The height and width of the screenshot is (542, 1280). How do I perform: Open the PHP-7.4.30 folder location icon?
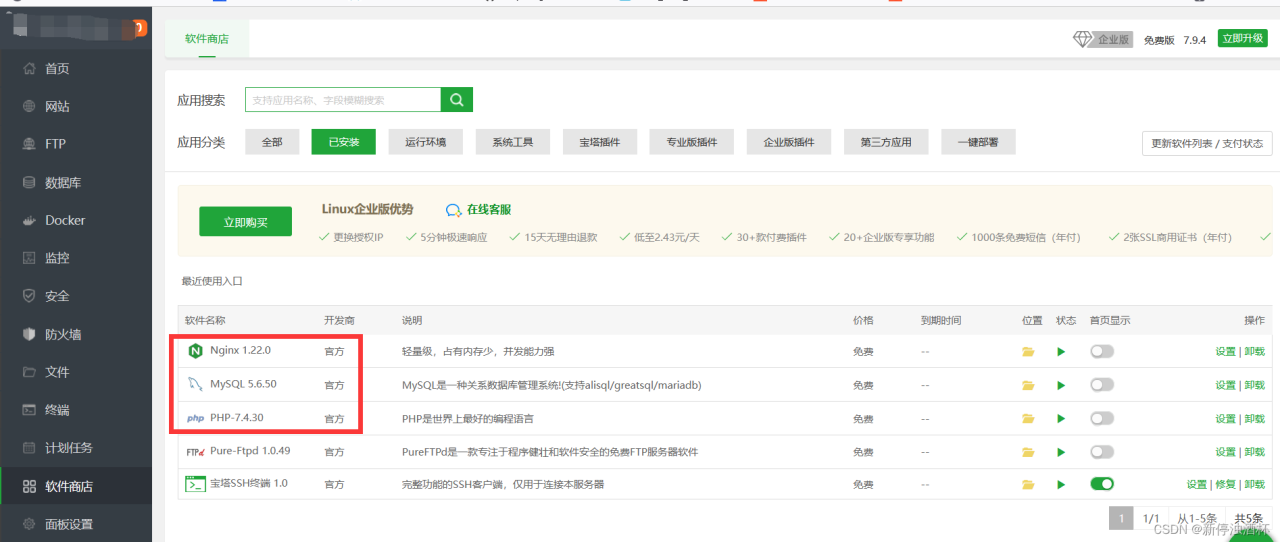pos(1028,419)
